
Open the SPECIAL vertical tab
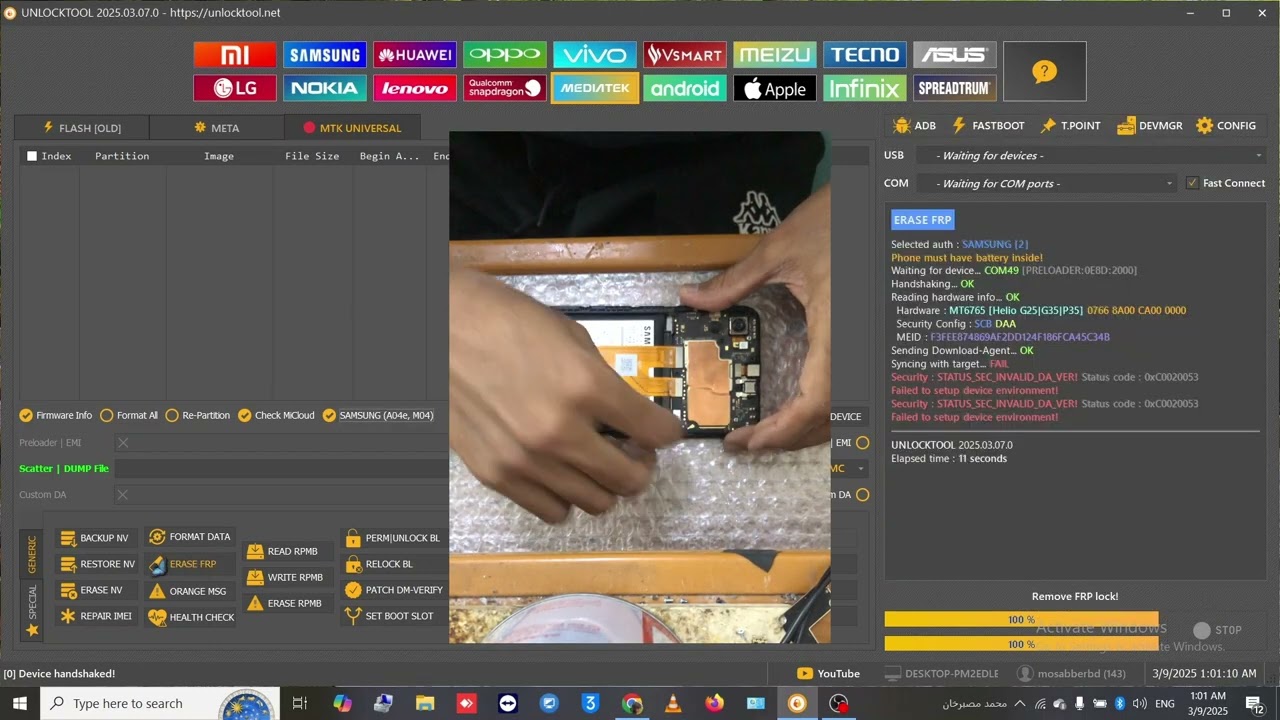(32, 610)
